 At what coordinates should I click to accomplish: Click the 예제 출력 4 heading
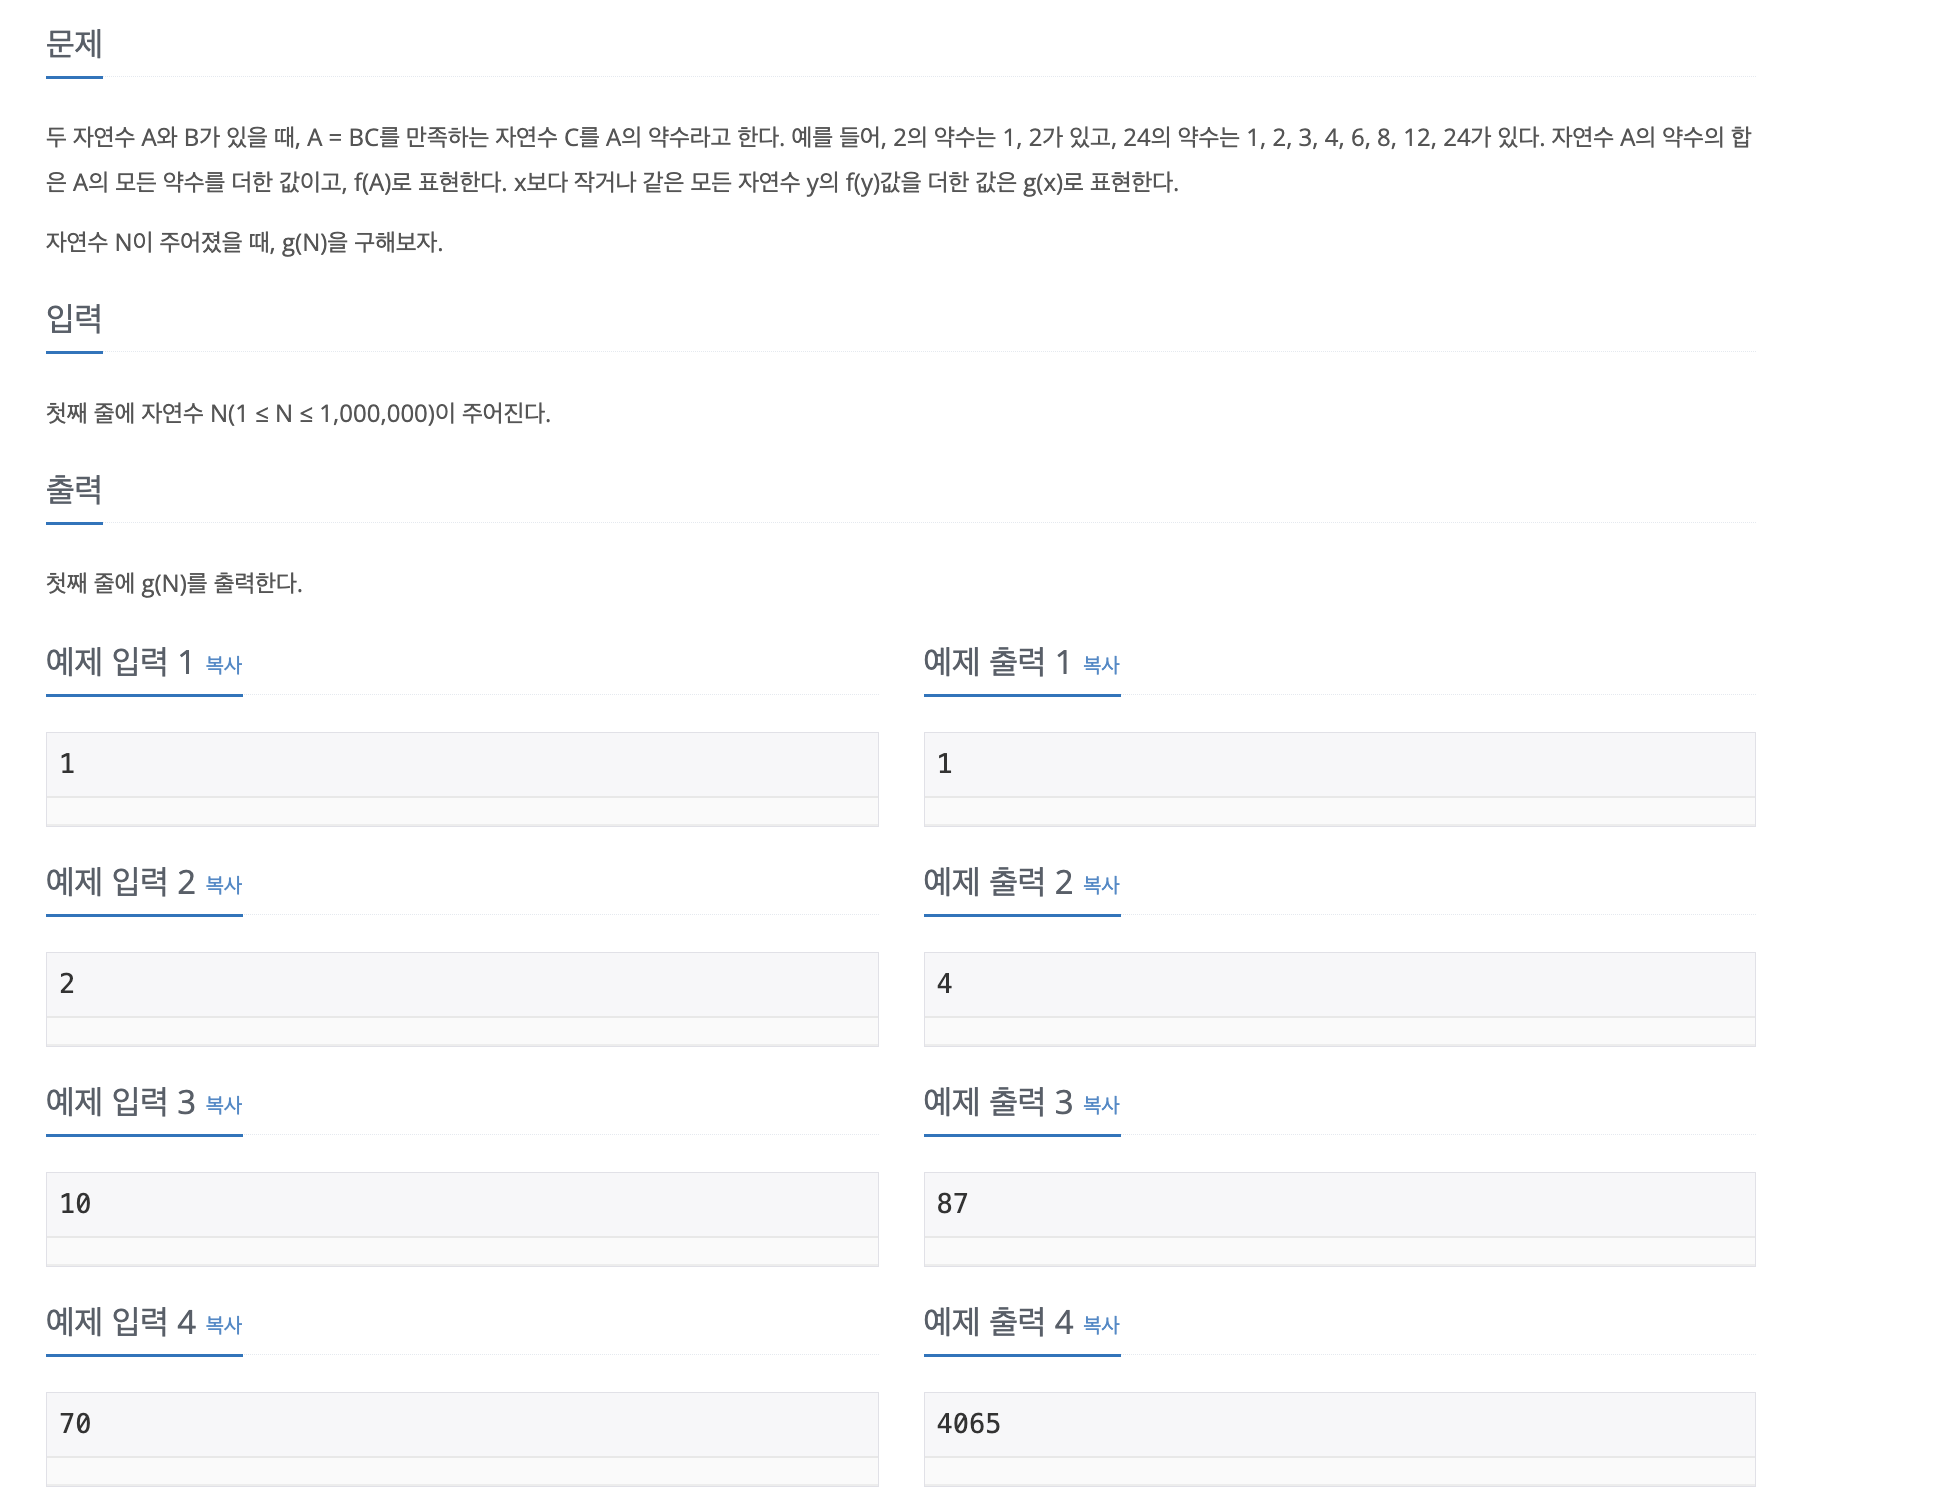pos(997,1322)
